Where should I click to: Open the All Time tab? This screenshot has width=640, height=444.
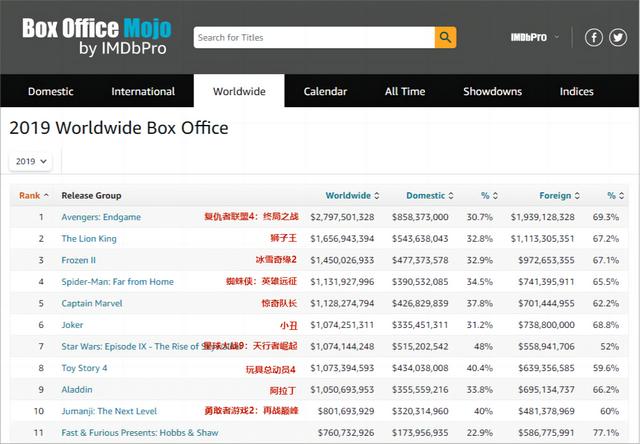click(405, 91)
